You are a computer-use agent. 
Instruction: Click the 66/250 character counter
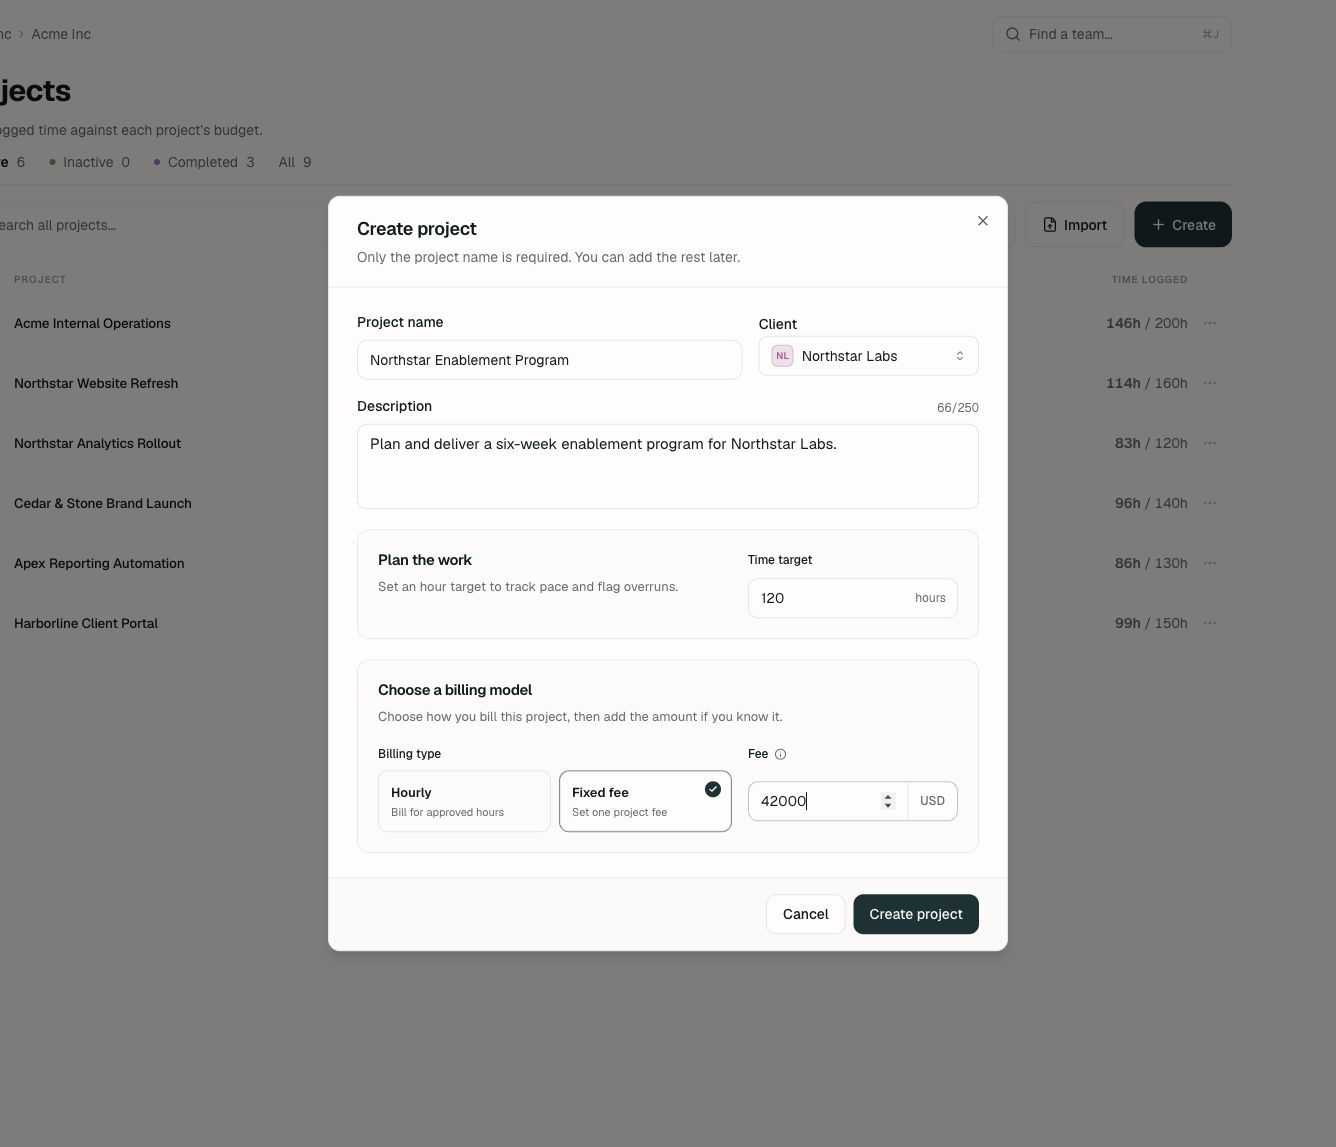[x=958, y=408]
